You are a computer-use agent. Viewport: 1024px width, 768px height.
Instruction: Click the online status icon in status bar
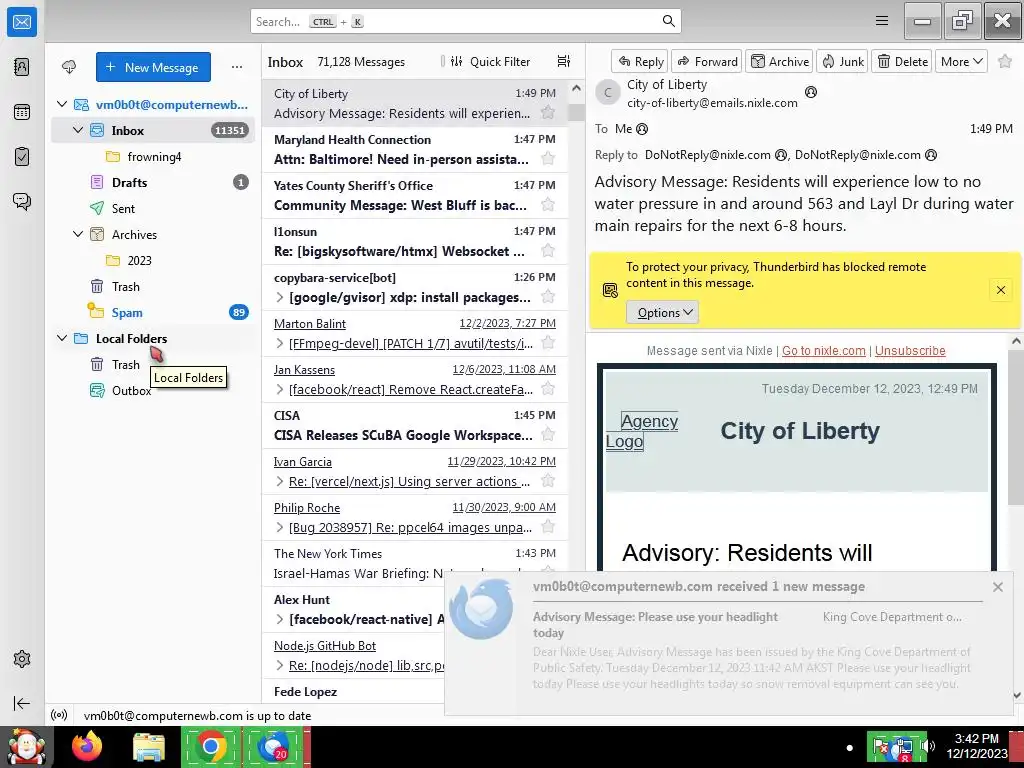(59, 715)
